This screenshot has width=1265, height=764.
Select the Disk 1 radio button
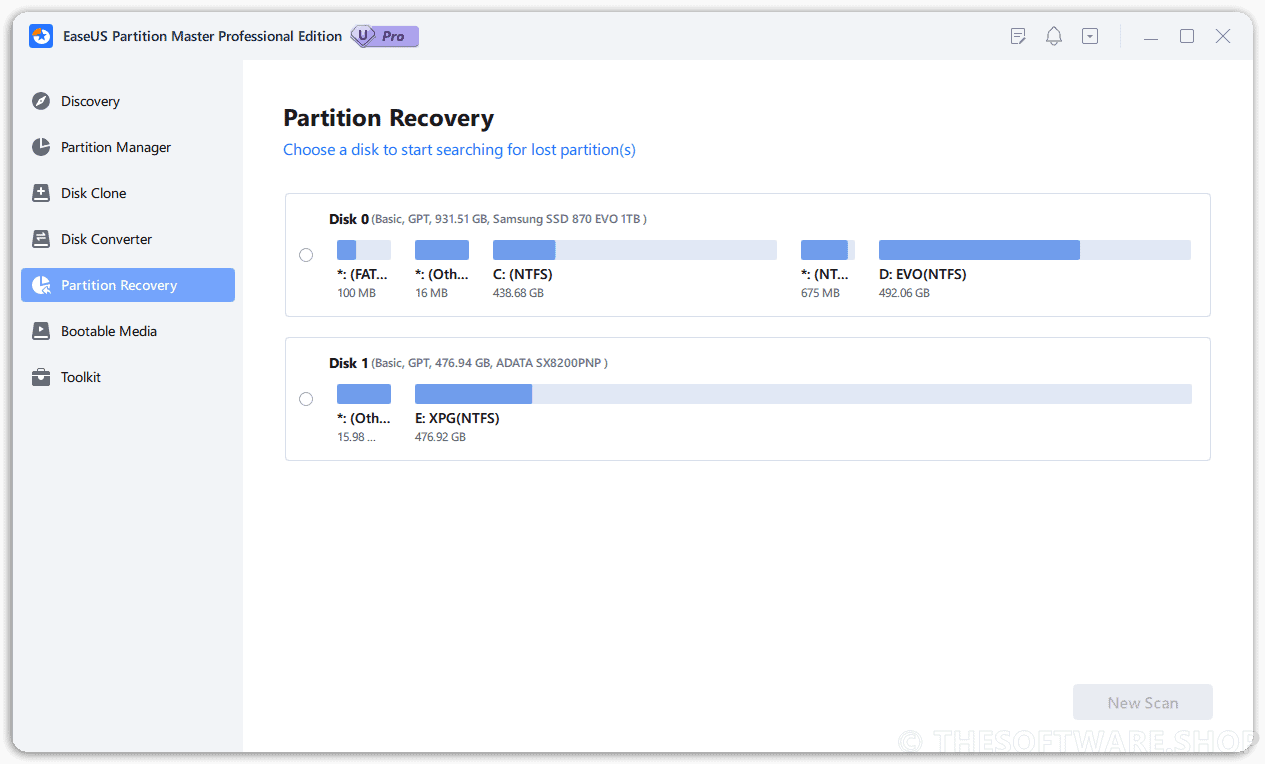[306, 399]
